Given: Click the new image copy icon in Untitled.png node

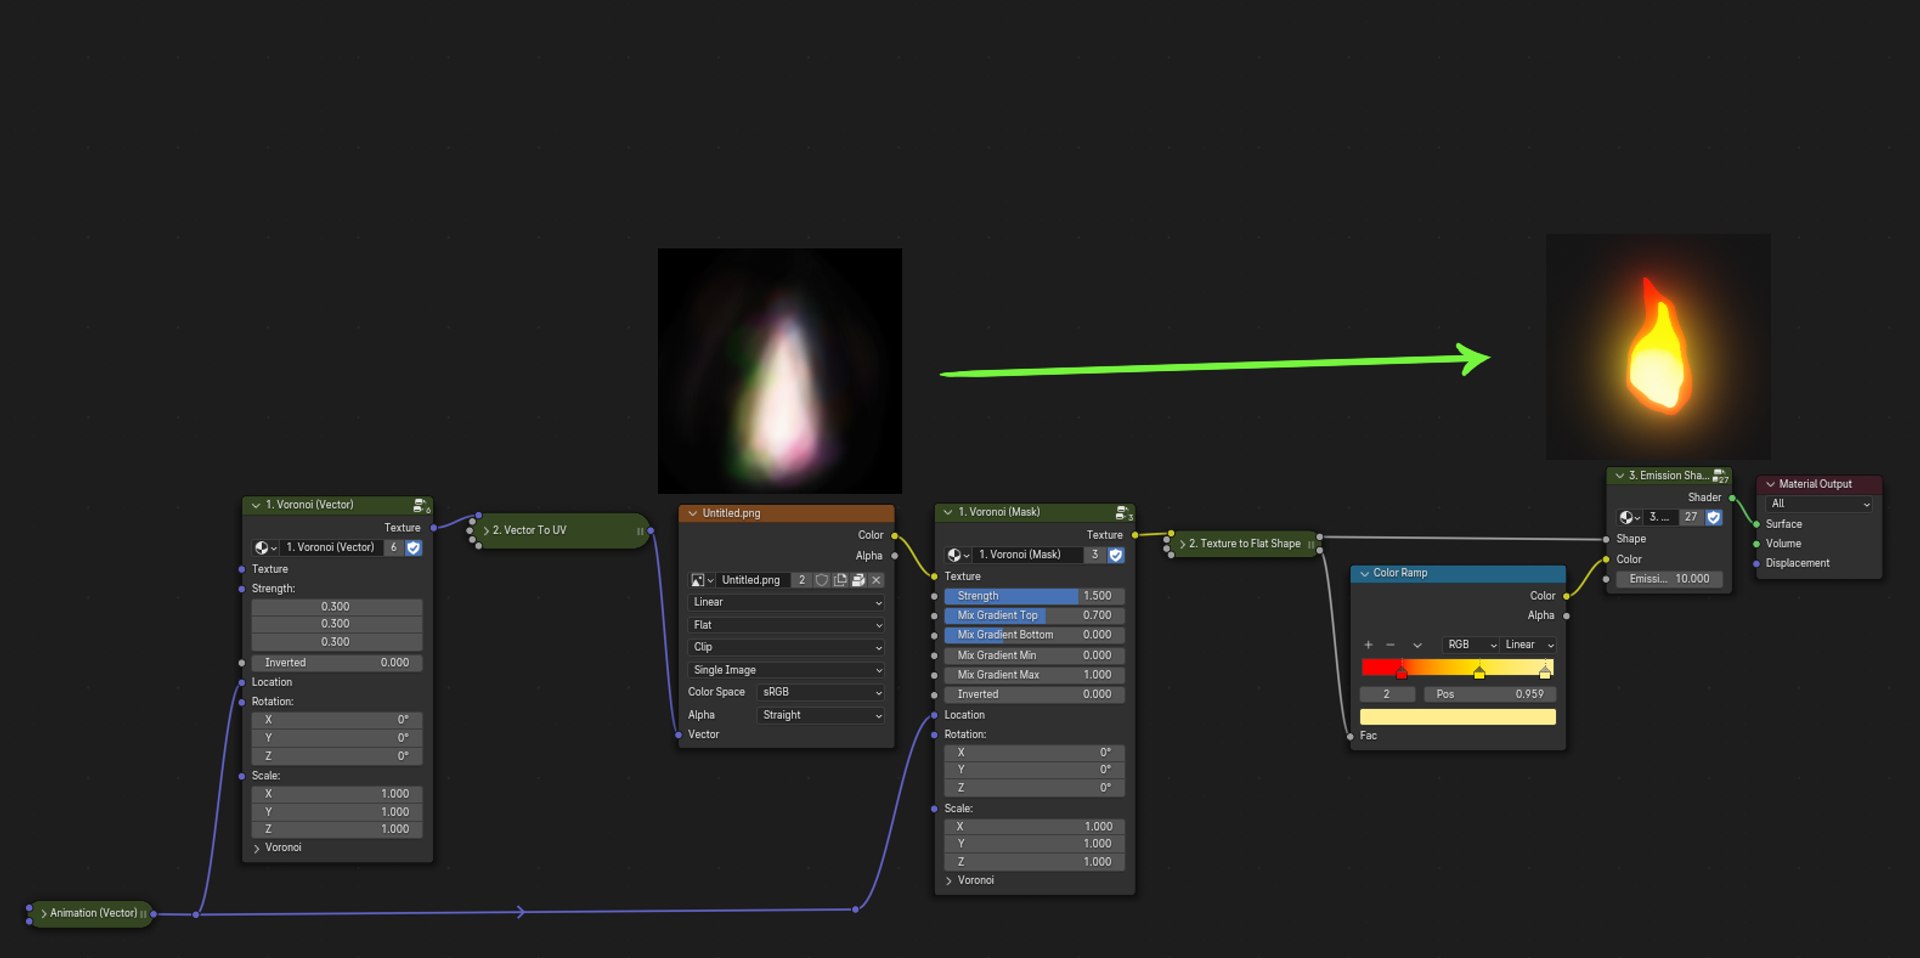Looking at the screenshot, I should (x=840, y=580).
